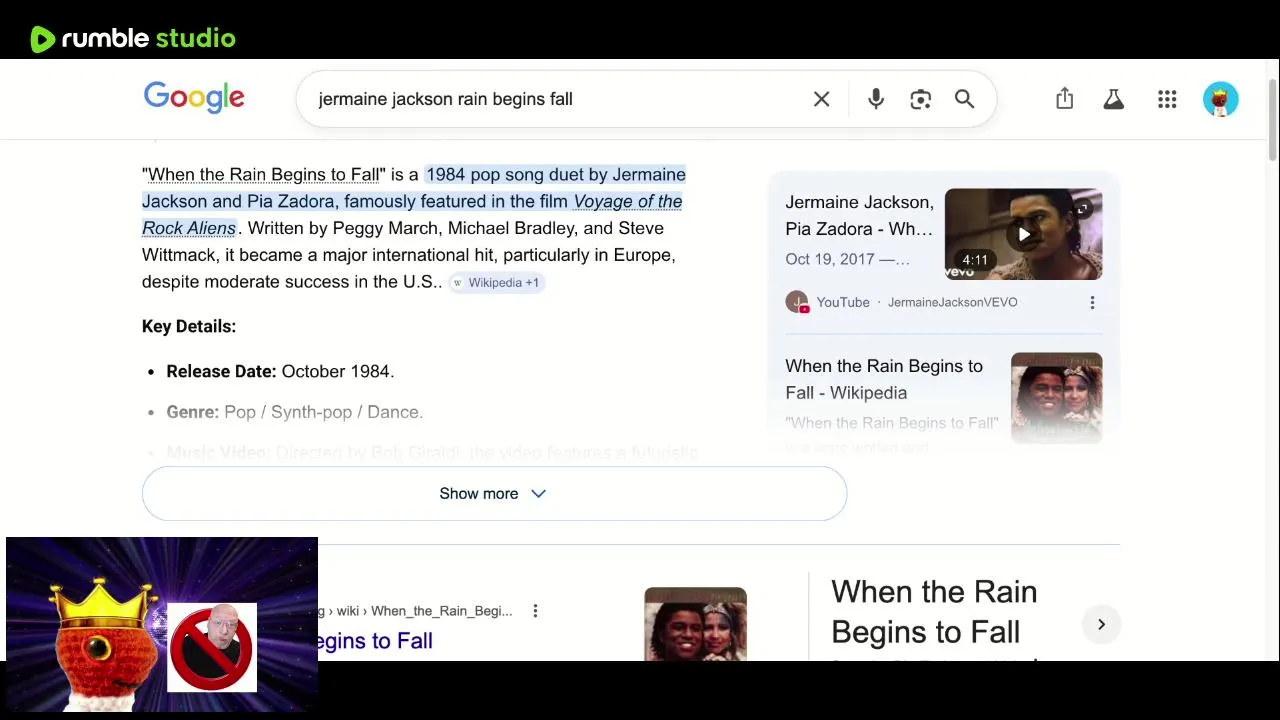Clear the search query with X
1280x720 pixels.
point(821,99)
